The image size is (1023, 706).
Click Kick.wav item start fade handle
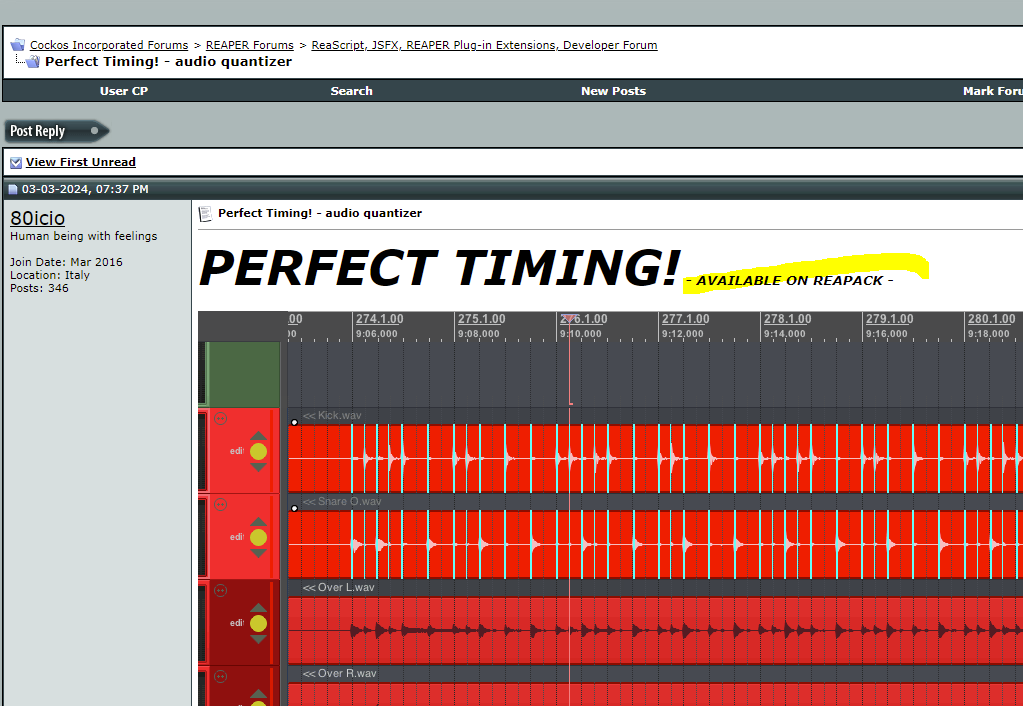click(294, 423)
